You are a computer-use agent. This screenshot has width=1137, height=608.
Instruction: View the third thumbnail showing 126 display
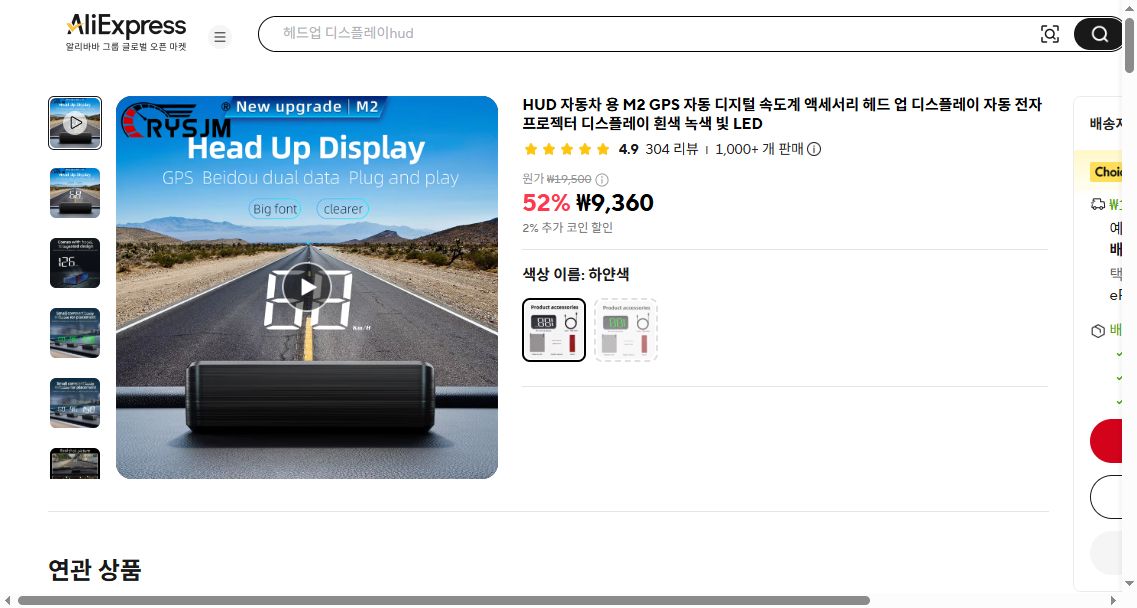tap(75, 263)
